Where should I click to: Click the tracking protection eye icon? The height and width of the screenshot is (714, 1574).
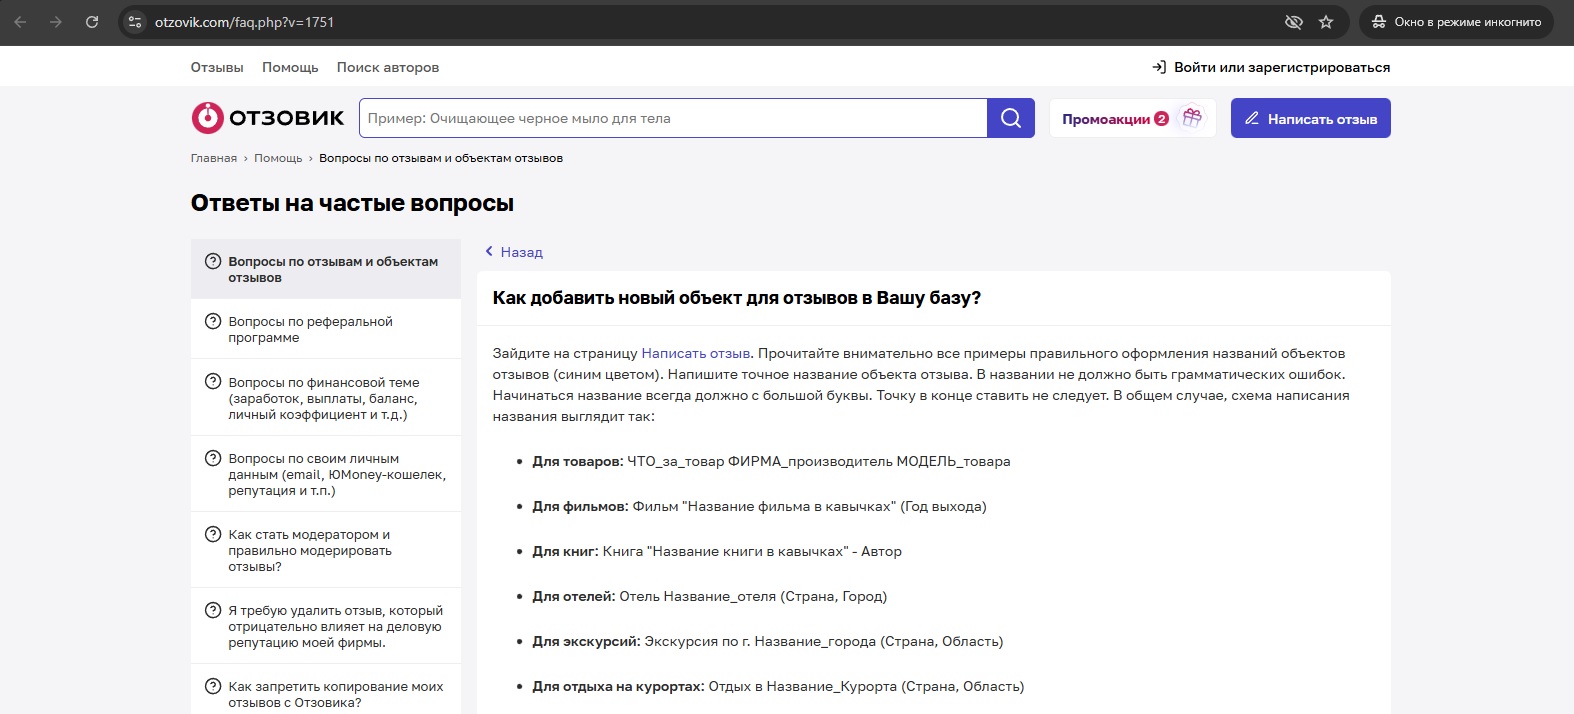1293,22
